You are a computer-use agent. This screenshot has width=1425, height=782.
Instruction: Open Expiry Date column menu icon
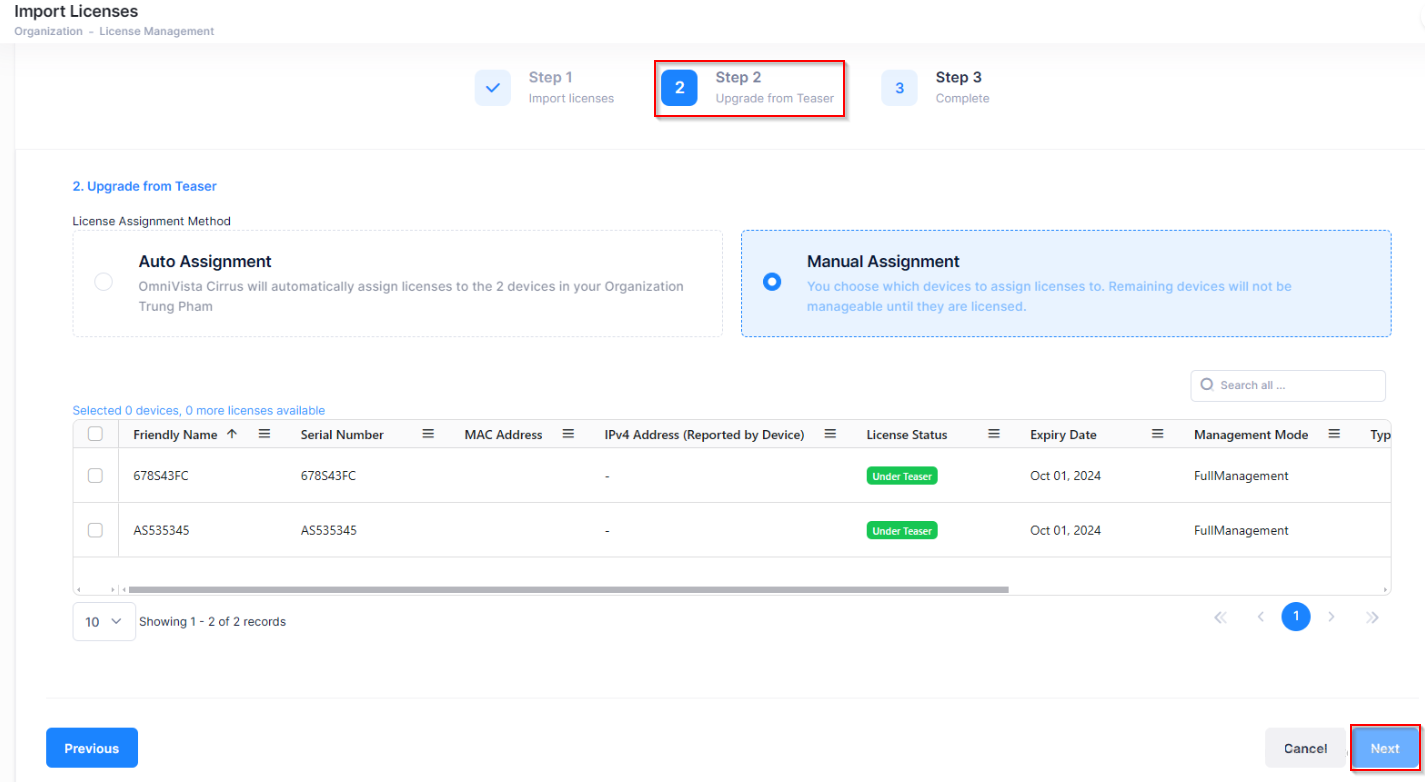pos(1157,434)
